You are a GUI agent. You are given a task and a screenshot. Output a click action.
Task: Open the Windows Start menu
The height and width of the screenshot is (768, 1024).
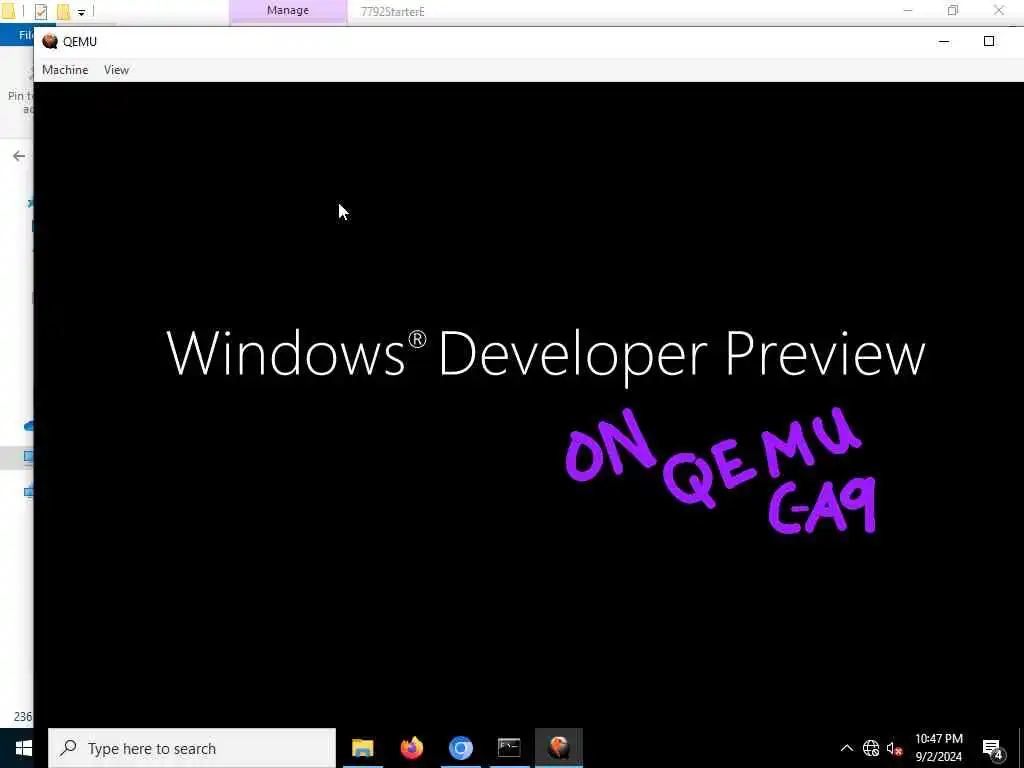[24, 748]
